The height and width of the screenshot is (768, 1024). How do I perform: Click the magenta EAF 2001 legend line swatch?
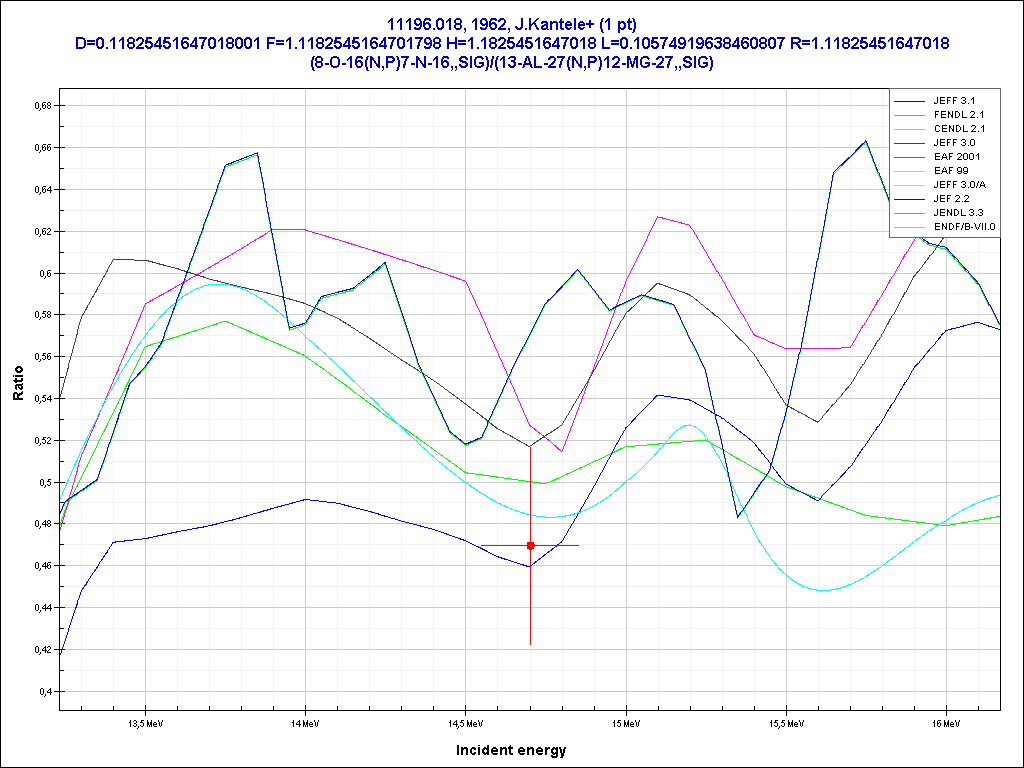click(x=909, y=157)
